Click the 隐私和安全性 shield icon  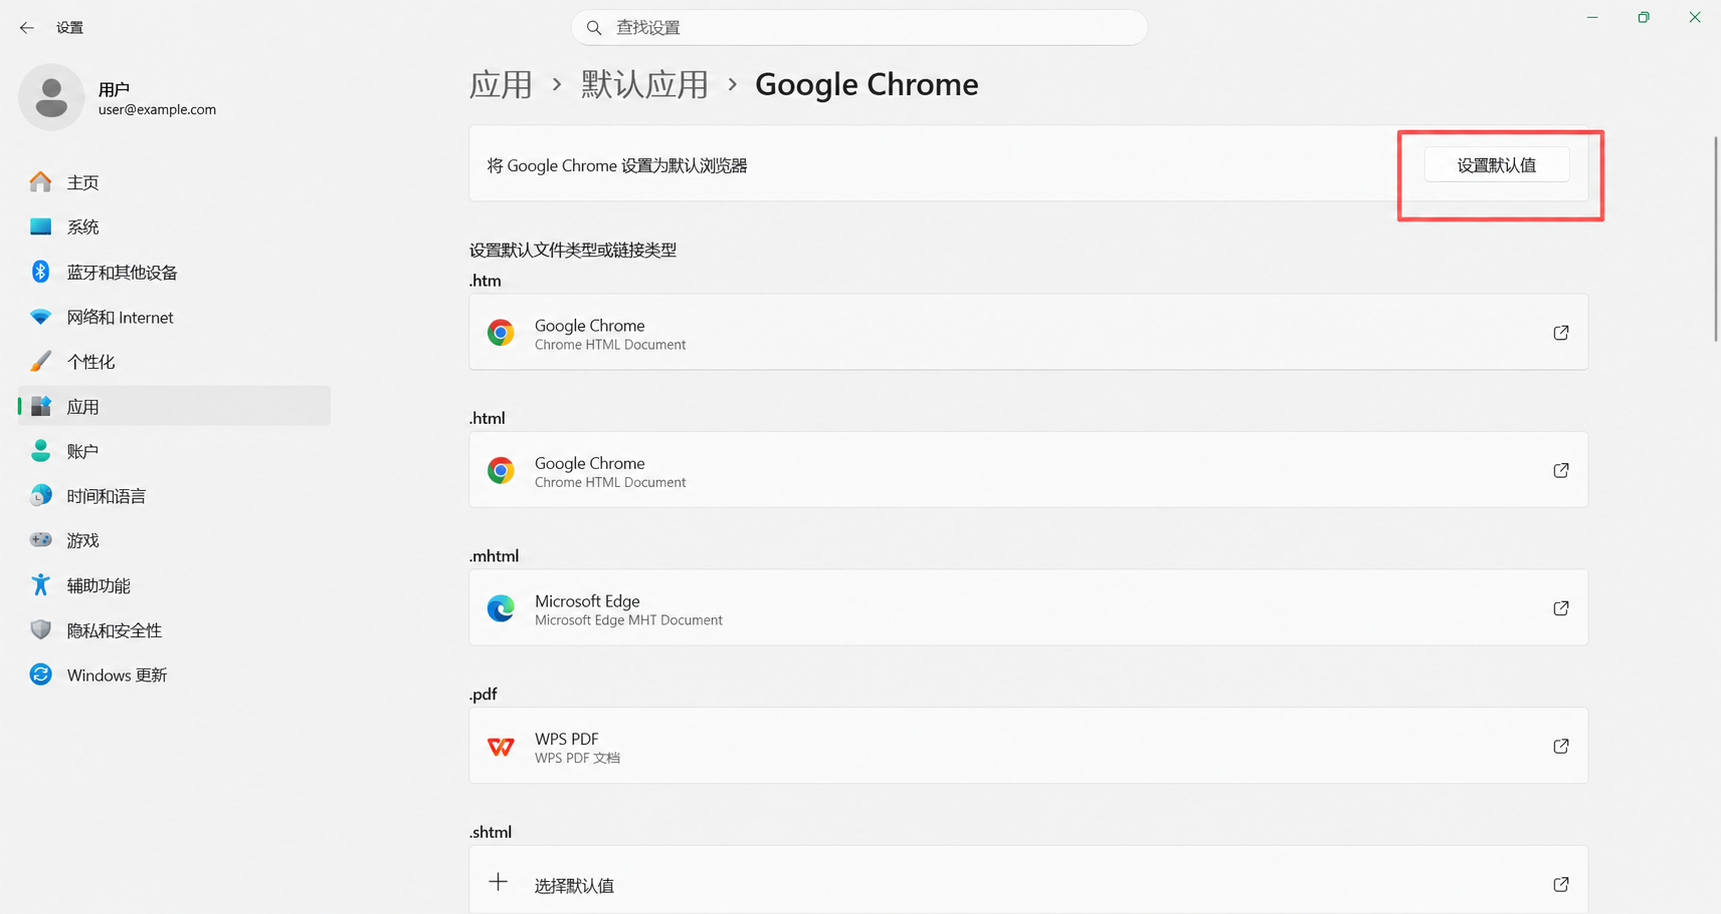pyautogui.click(x=41, y=630)
